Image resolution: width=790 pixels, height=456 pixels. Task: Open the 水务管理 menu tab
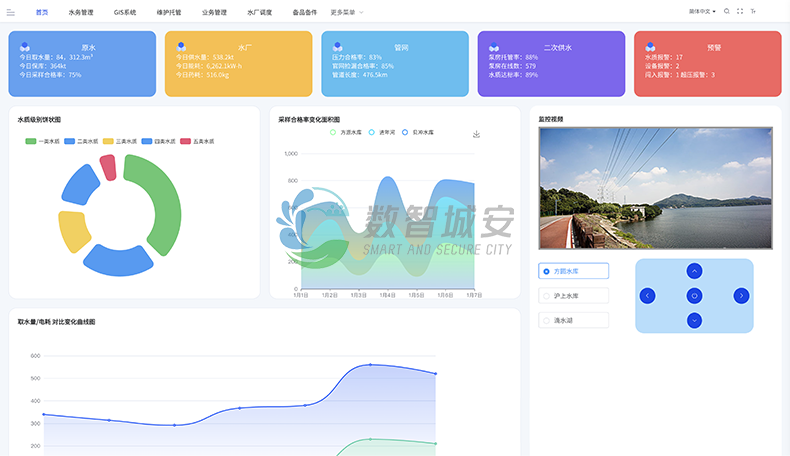[x=81, y=13]
